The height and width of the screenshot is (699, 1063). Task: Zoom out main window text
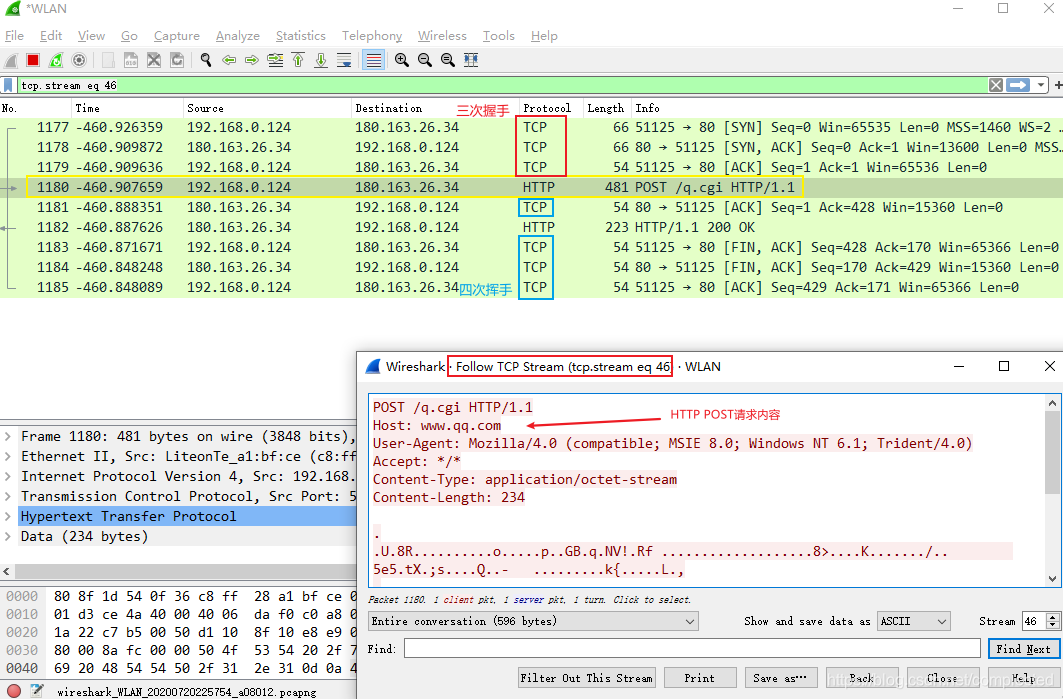425,60
